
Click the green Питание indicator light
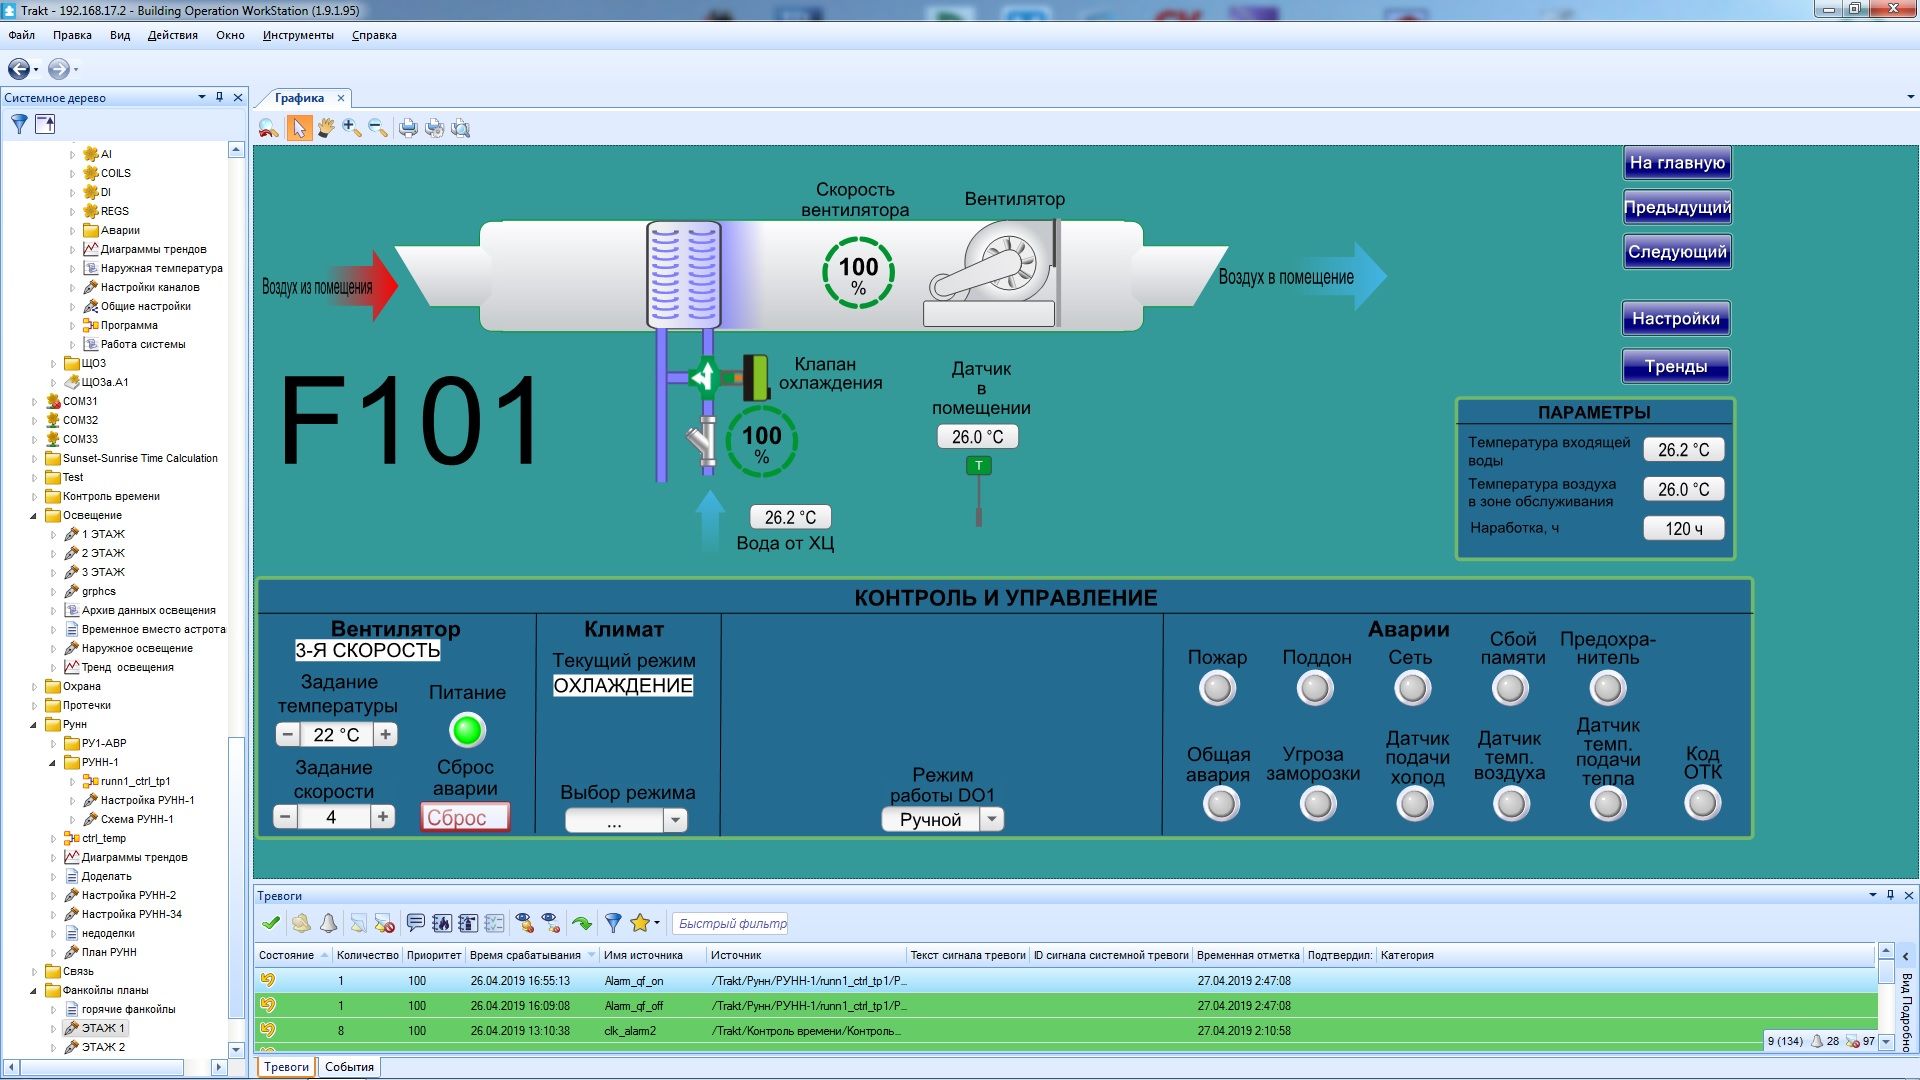[467, 731]
